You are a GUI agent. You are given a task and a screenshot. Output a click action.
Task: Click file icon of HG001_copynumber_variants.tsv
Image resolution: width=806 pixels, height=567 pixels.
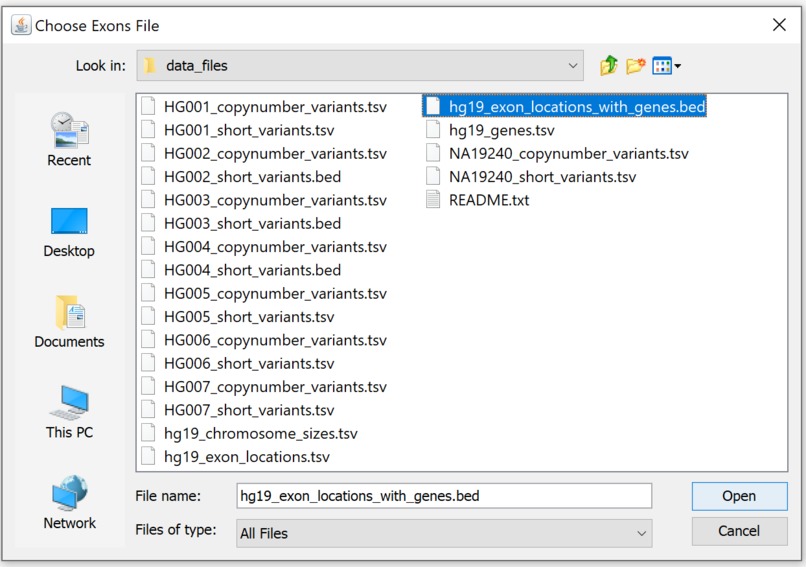[x=148, y=106]
